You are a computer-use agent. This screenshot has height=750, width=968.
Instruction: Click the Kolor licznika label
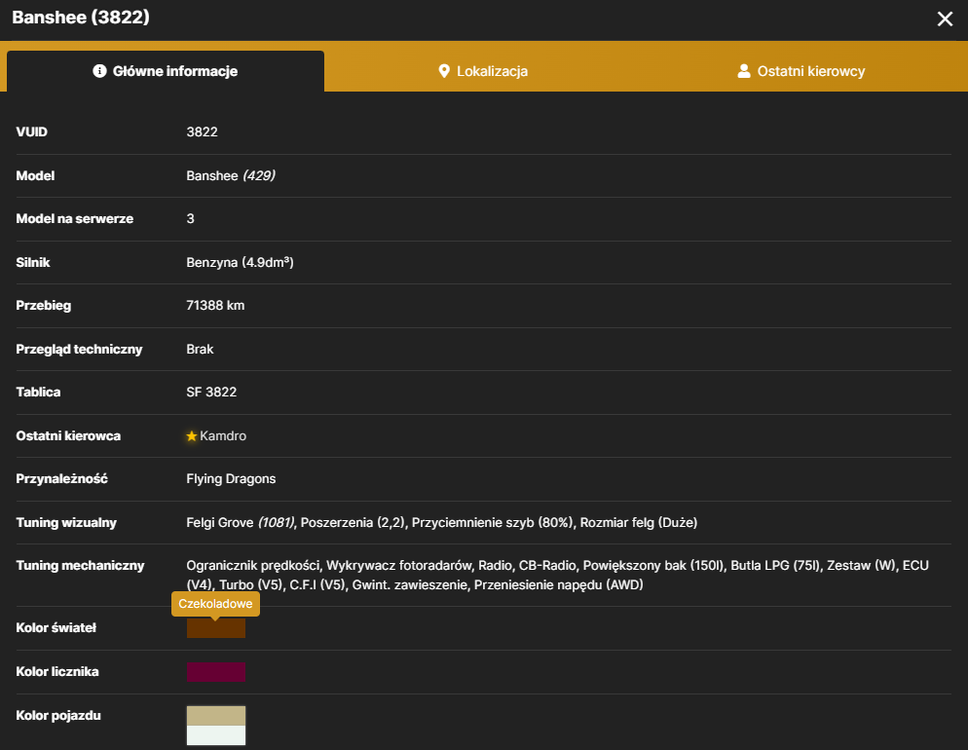[x=57, y=672]
